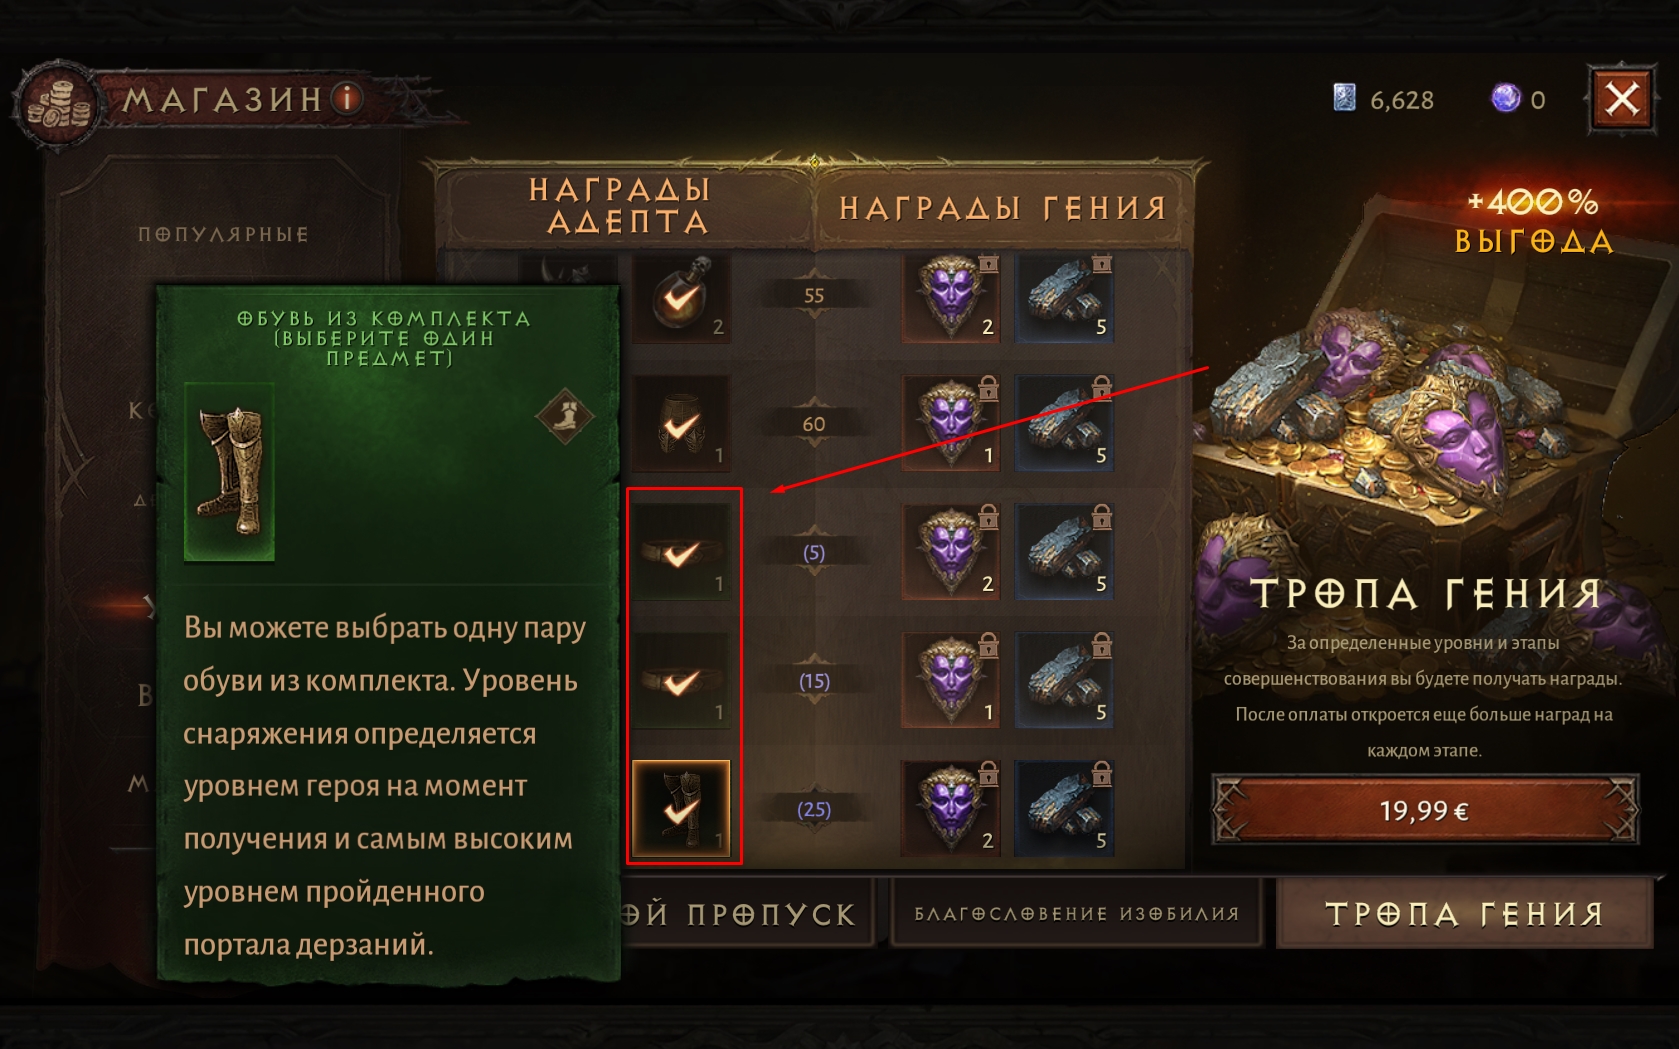
Task: Click the purple mask reward at level (15)
Action: click(x=951, y=680)
